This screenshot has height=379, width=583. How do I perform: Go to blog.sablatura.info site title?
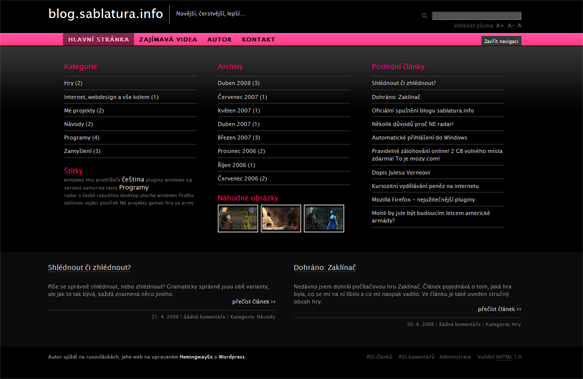tap(106, 14)
